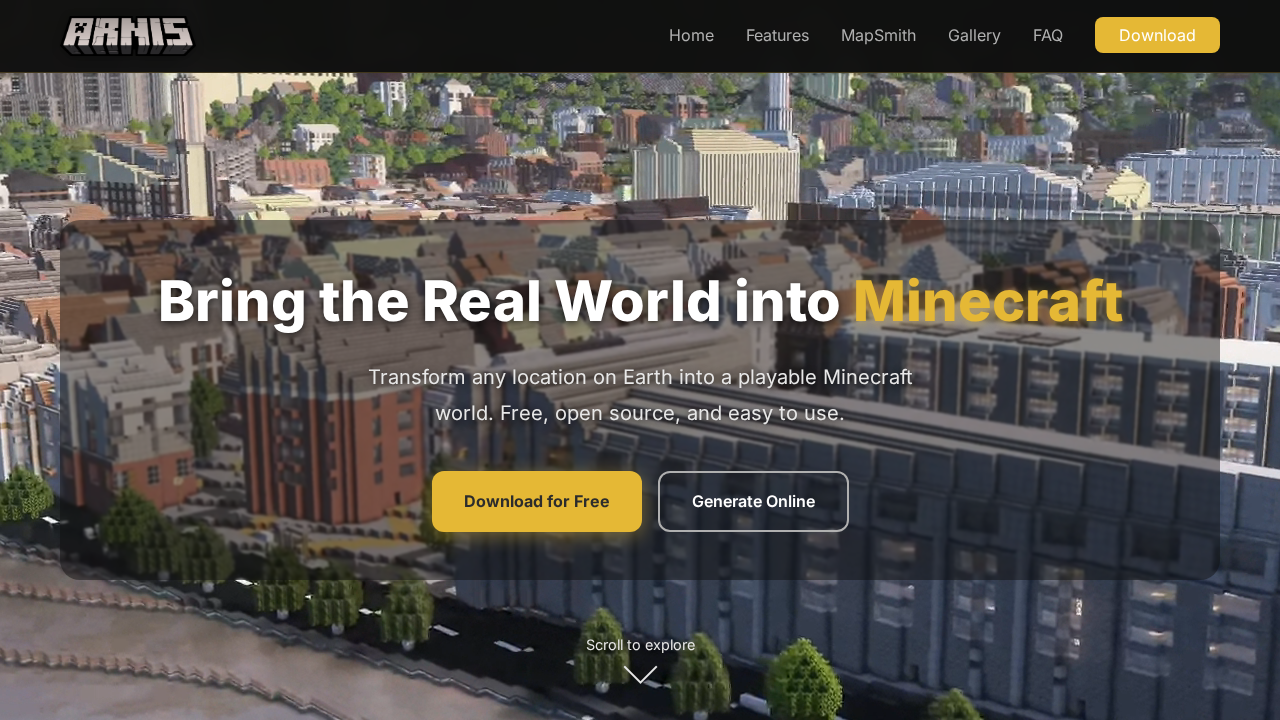
Task: Click the Download for Free button
Action: (537, 501)
